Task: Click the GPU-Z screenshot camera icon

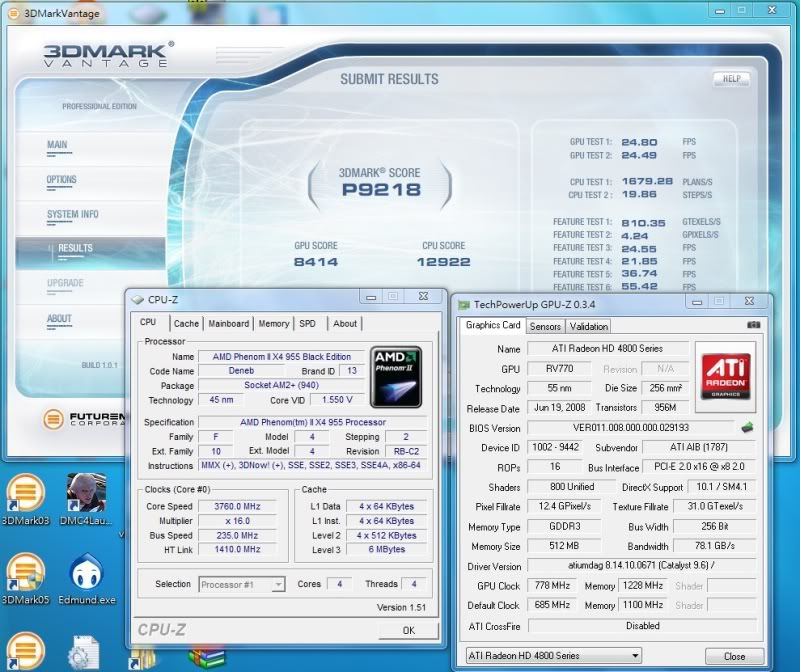Action: point(754,325)
